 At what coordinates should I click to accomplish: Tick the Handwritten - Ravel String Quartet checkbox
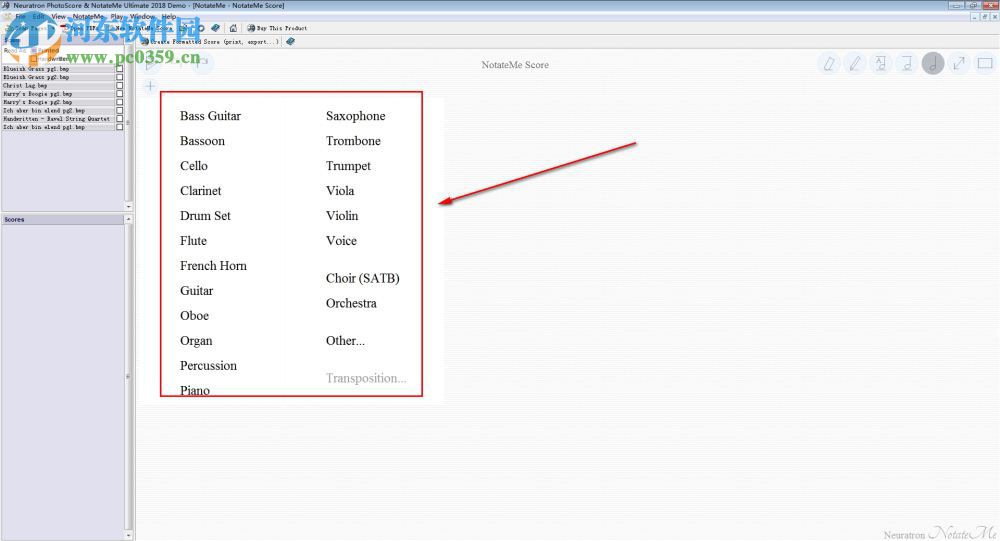(x=119, y=119)
